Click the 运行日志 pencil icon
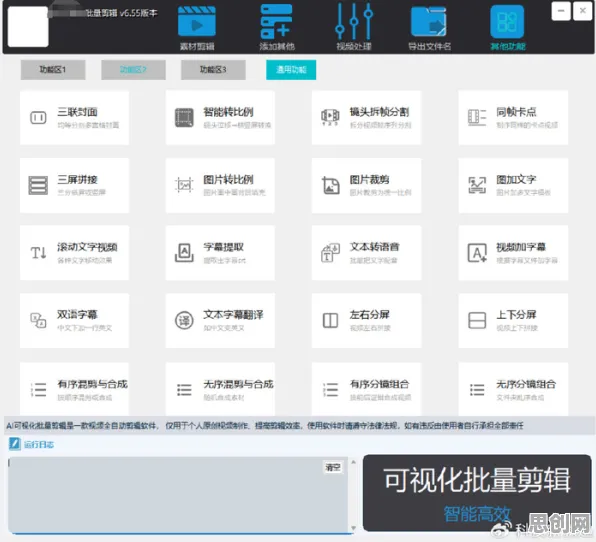The image size is (596, 542). coord(14,444)
